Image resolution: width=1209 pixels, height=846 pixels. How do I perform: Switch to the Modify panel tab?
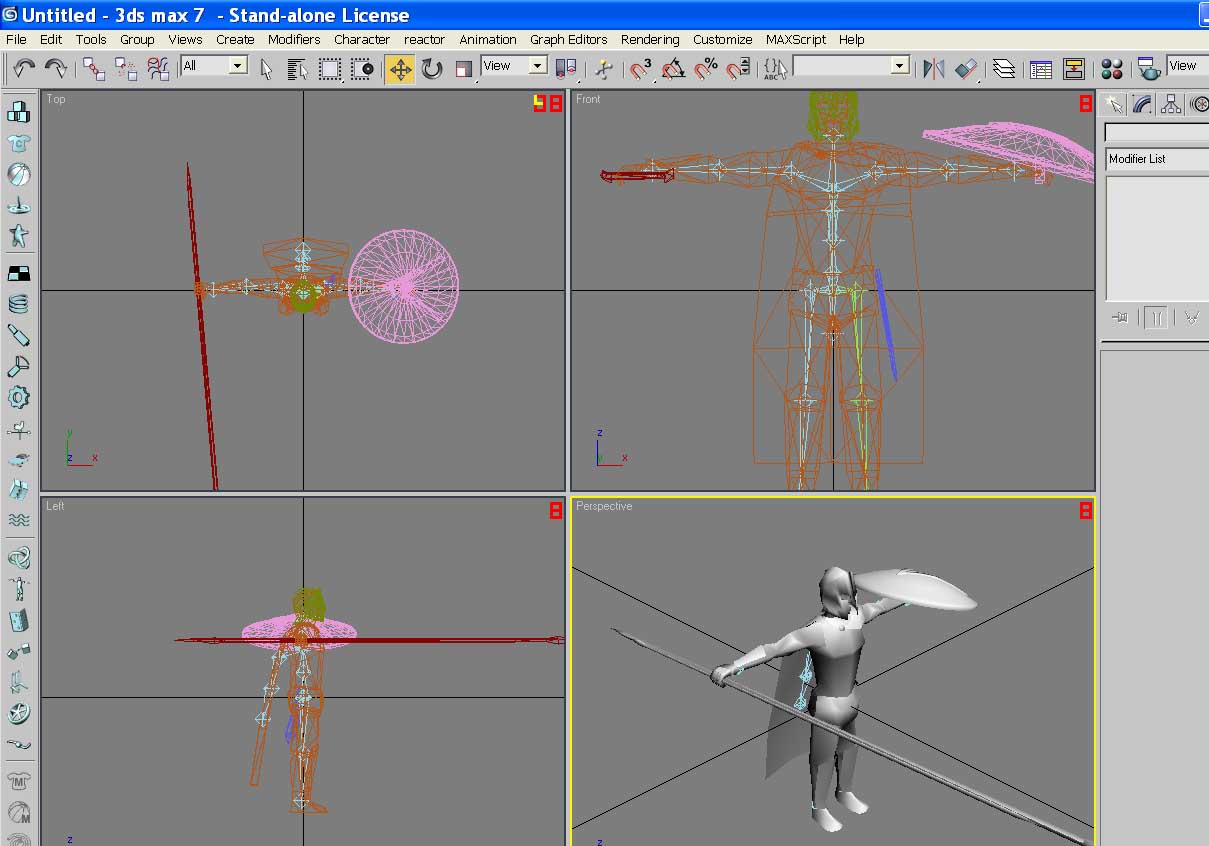point(1142,104)
